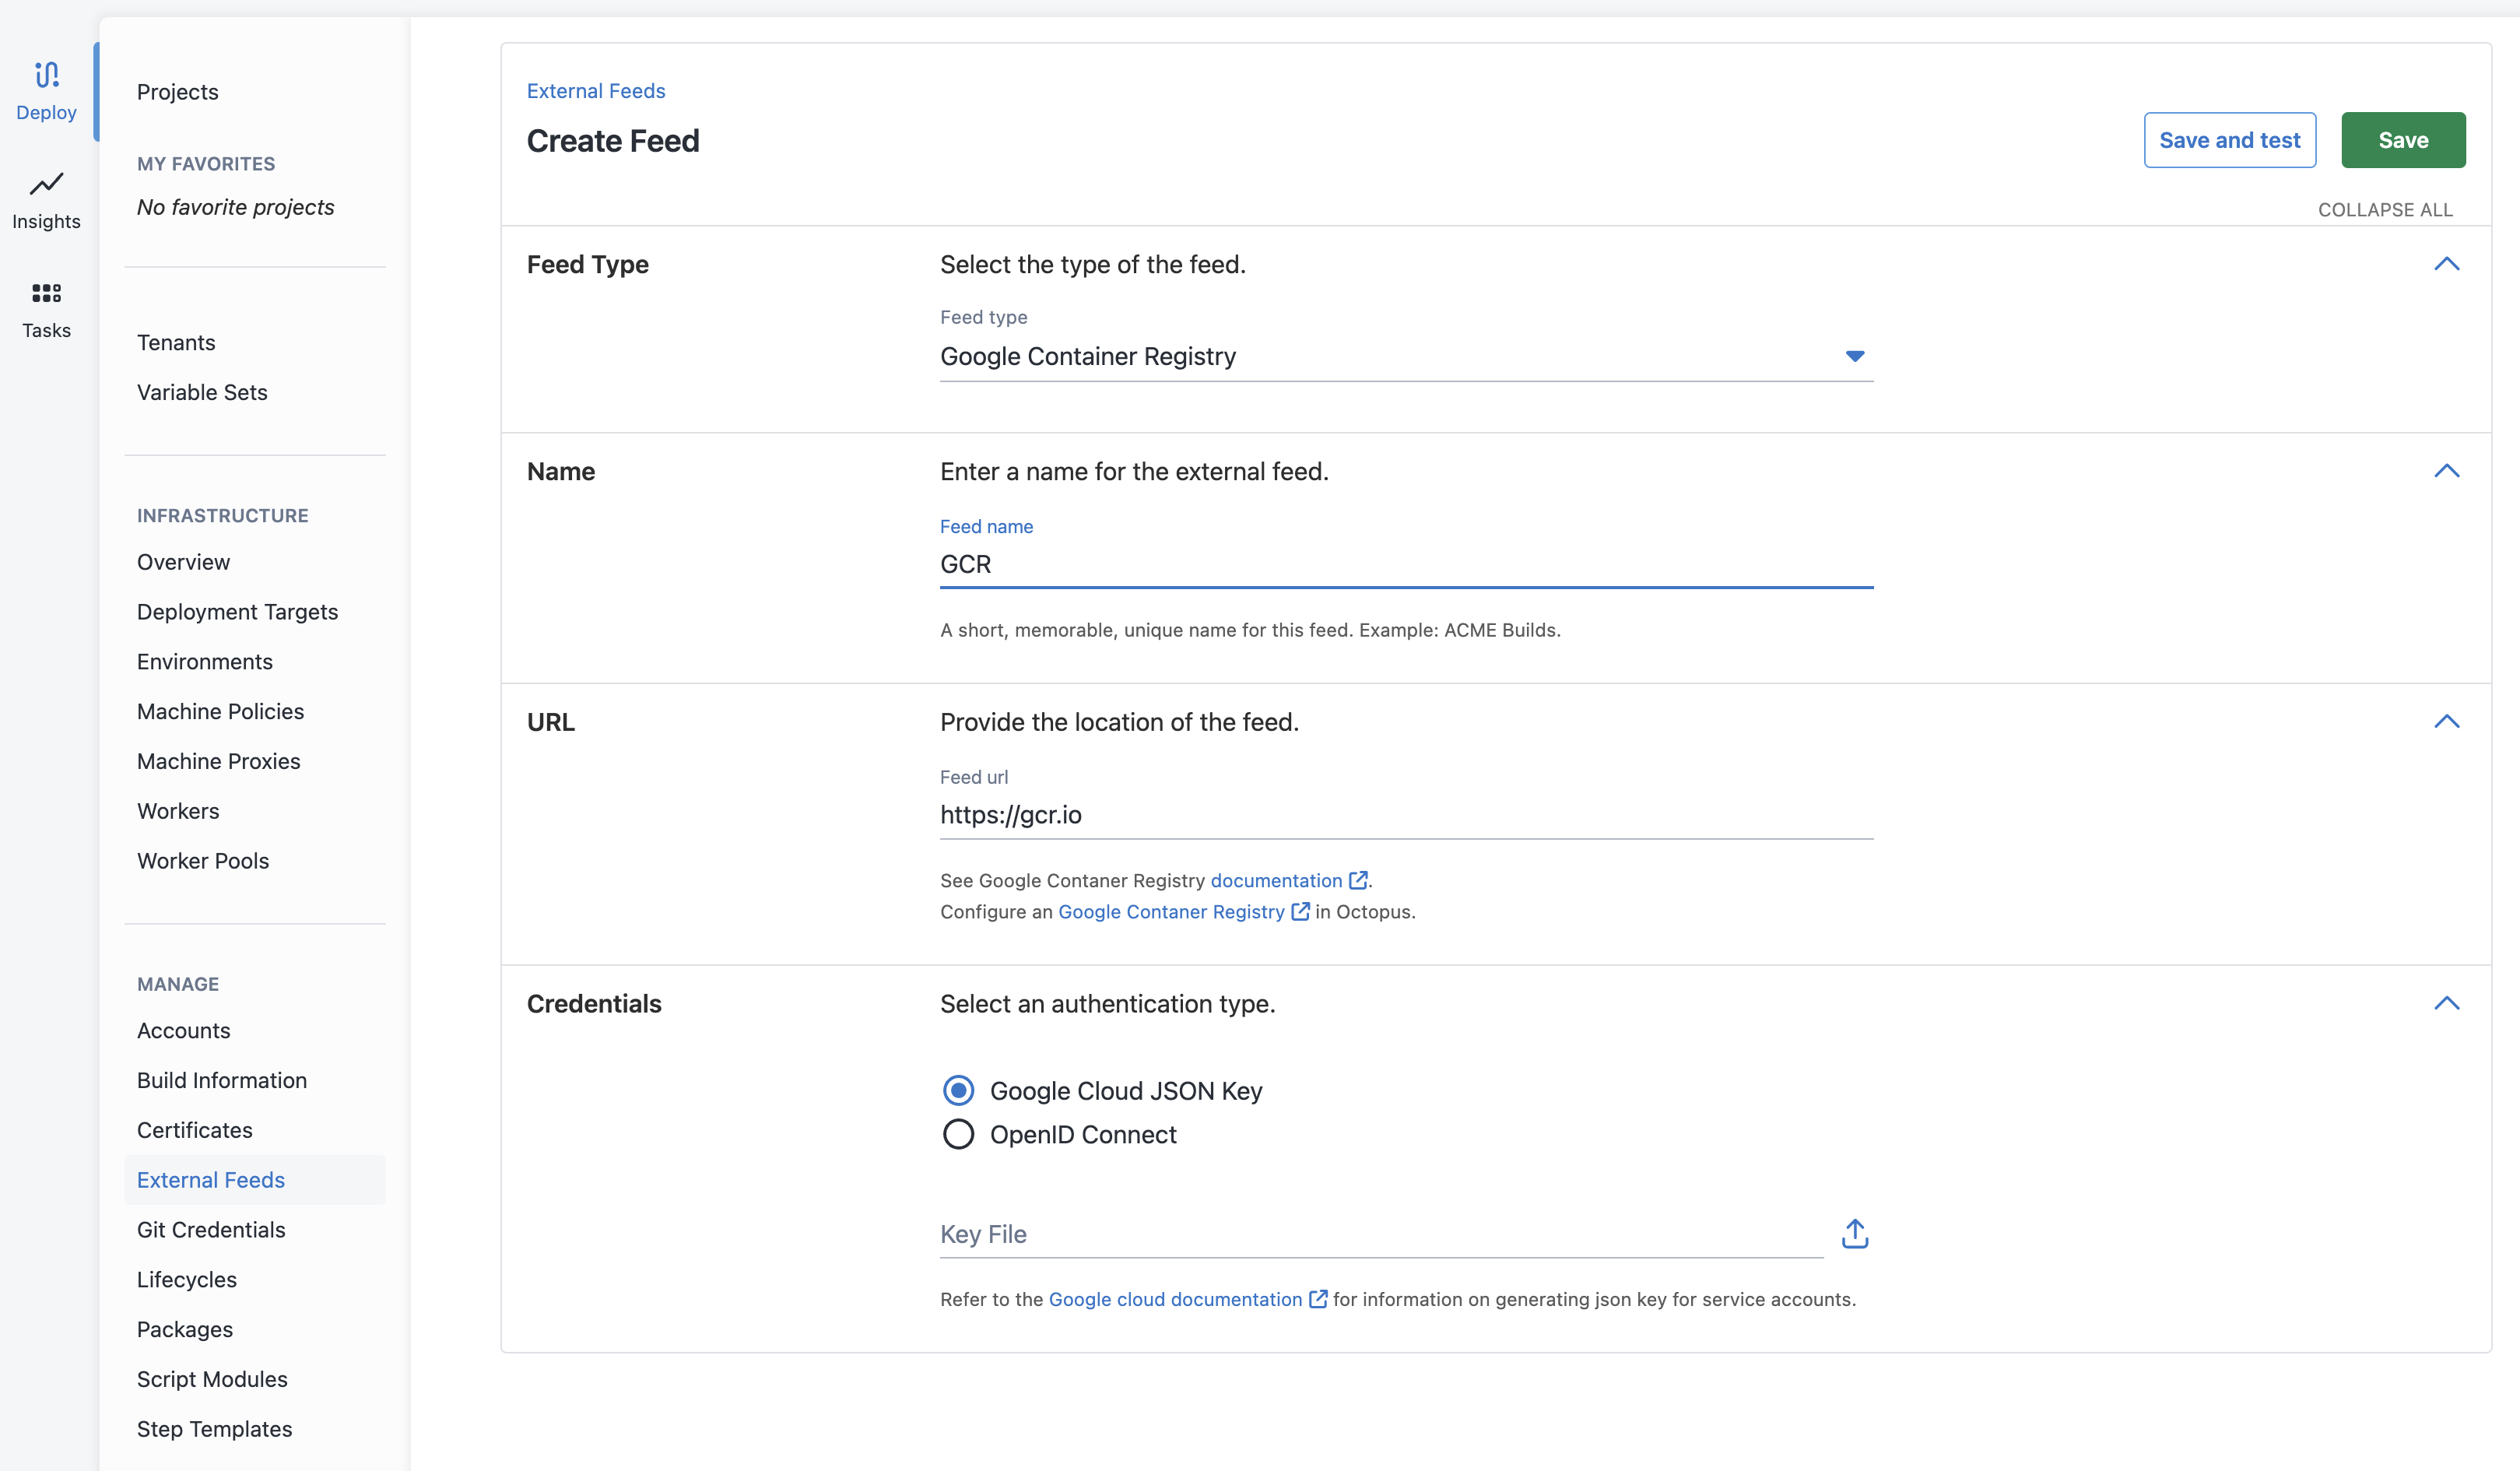Open the Feed type dropdown
This screenshot has height=1471, width=2520.
[x=1406, y=356]
